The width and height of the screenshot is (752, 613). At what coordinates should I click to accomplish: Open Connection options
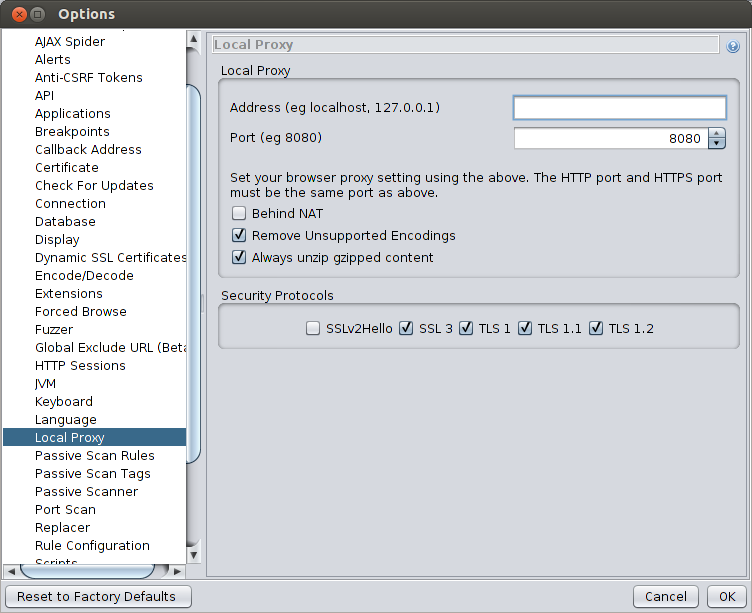tap(70, 203)
